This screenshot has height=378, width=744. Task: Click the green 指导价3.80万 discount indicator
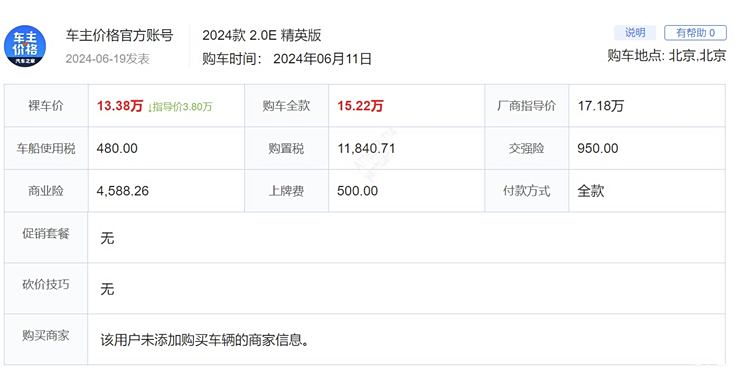[x=180, y=107]
